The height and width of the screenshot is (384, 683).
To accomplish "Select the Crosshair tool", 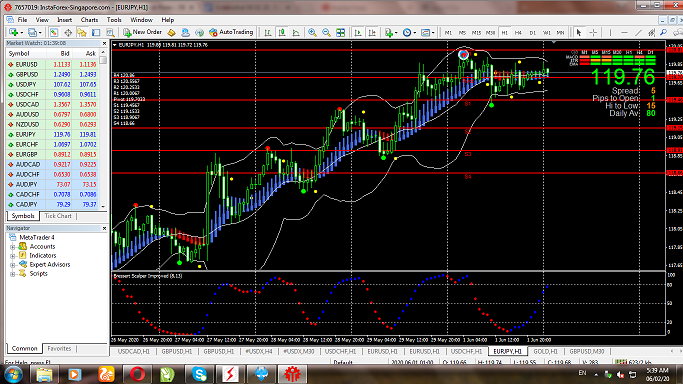I will click(x=593, y=32).
